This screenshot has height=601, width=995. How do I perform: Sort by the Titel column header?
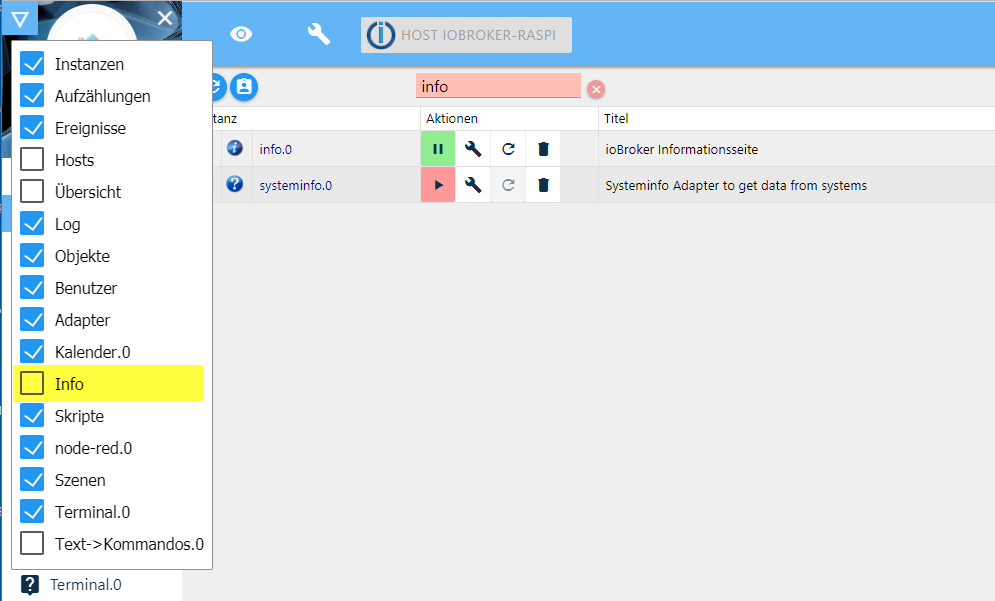(617, 118)
